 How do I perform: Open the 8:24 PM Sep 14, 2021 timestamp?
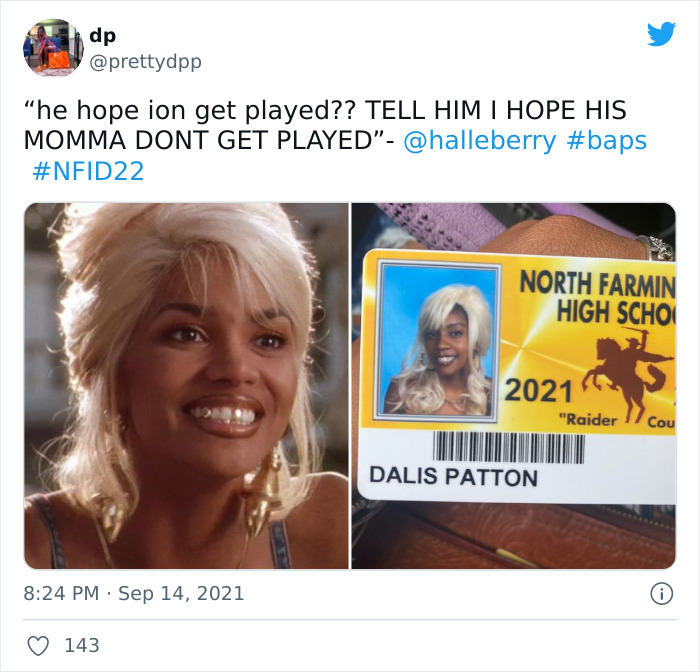[134, 593]
